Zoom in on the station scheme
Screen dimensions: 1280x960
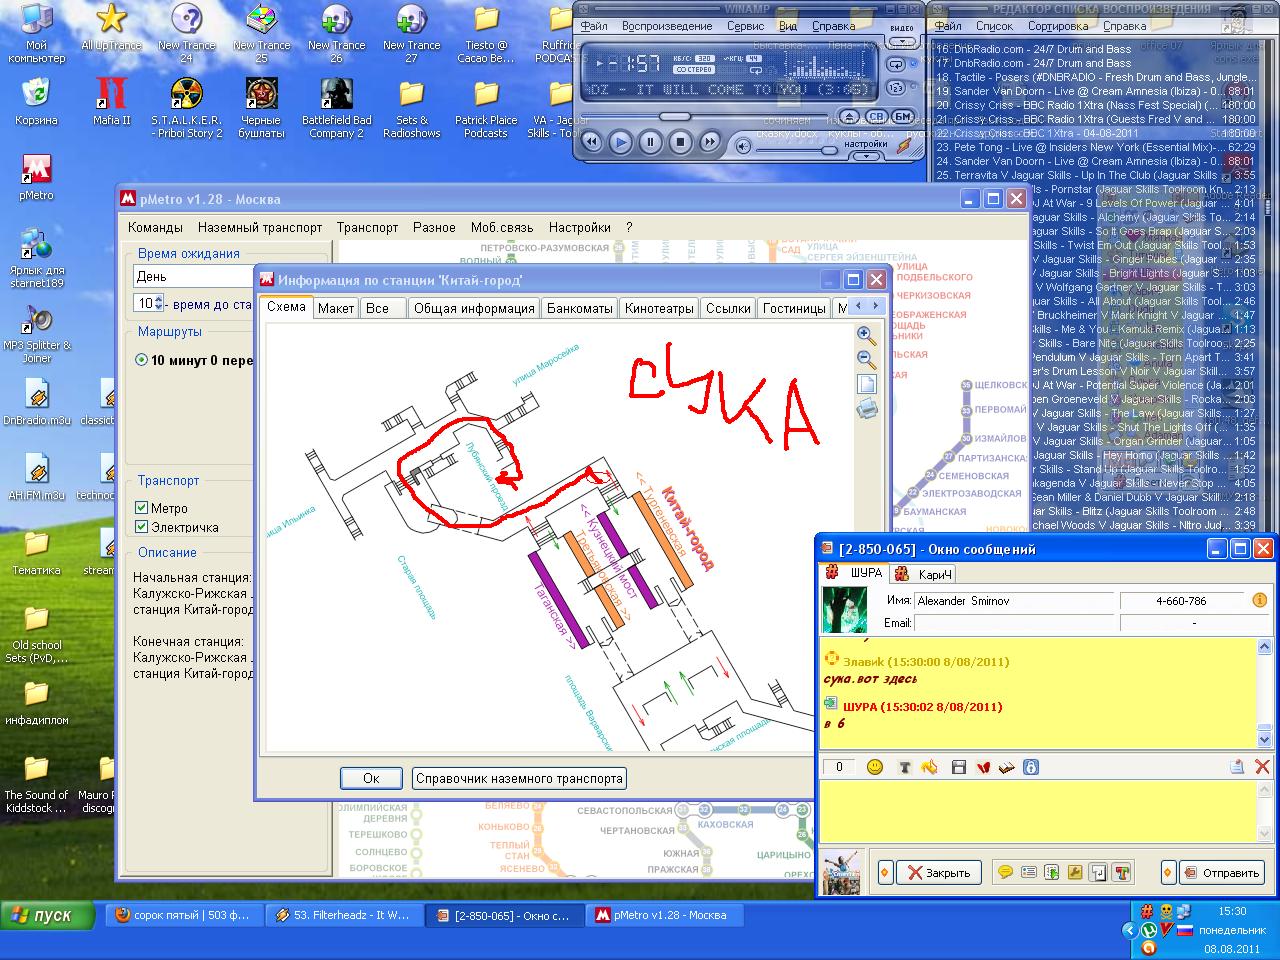867,335
